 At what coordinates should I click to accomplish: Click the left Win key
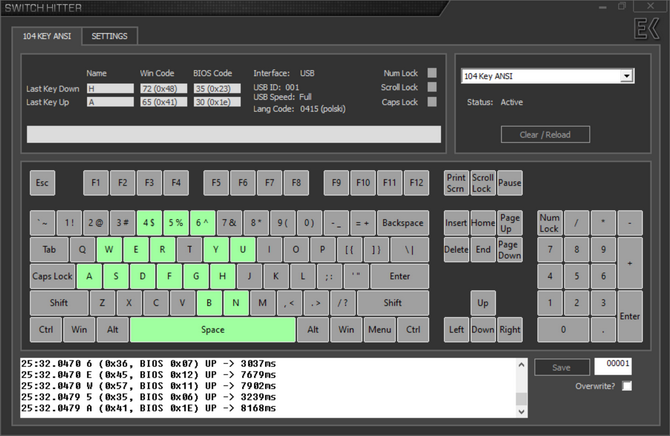click(x=79, y=330)
